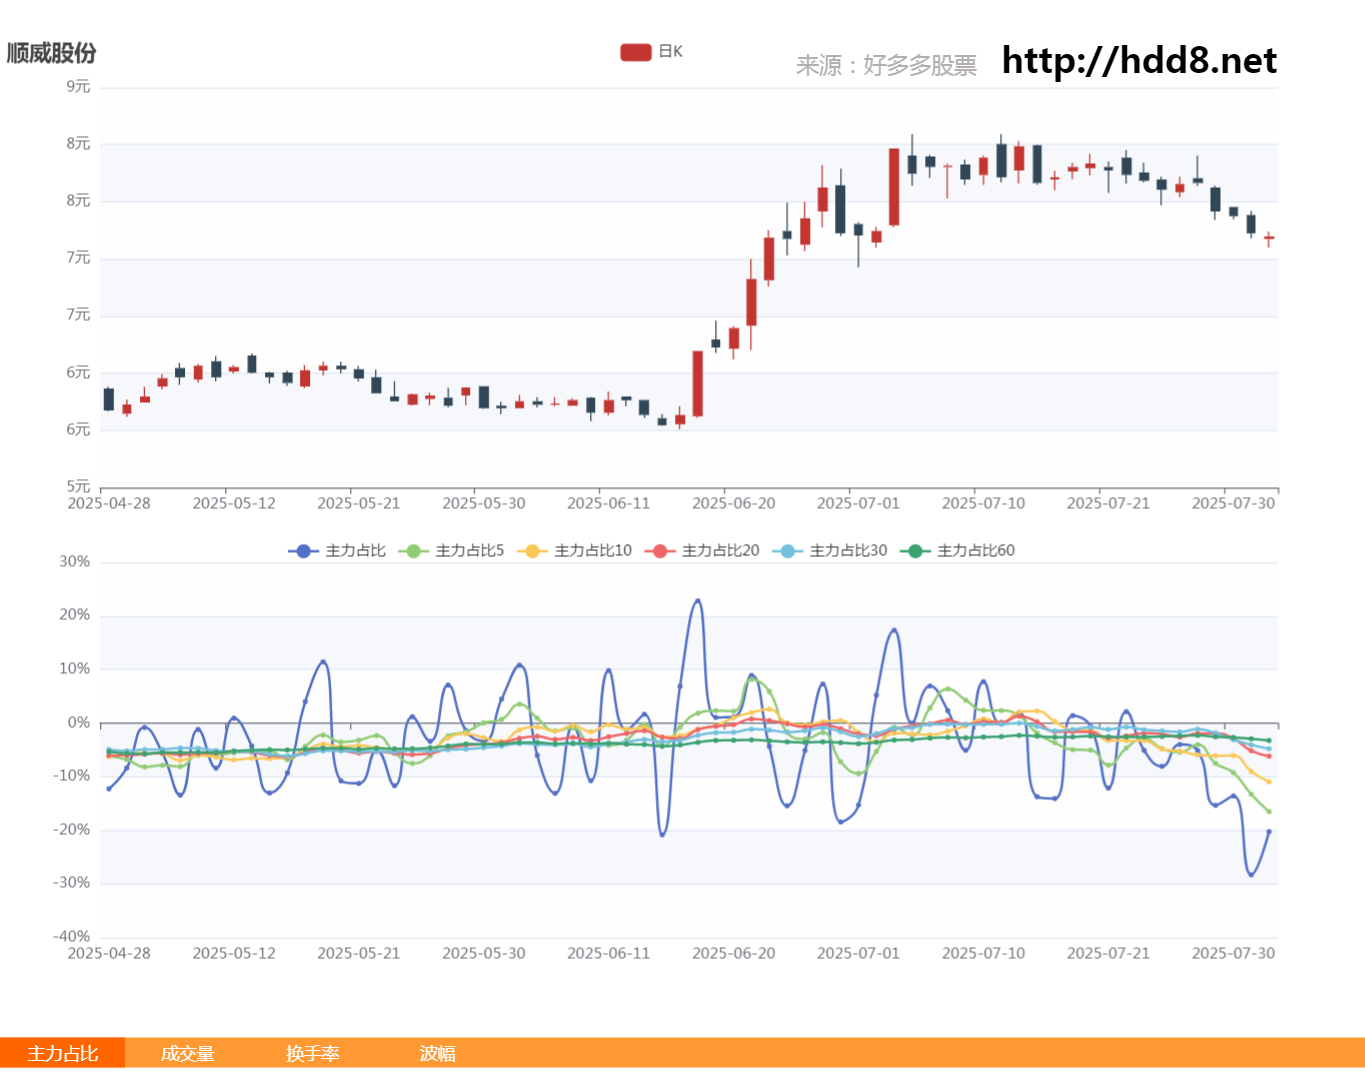1365x1082 pixels.
Task: Open the http://hdd8.net link
Action: 1139,61
